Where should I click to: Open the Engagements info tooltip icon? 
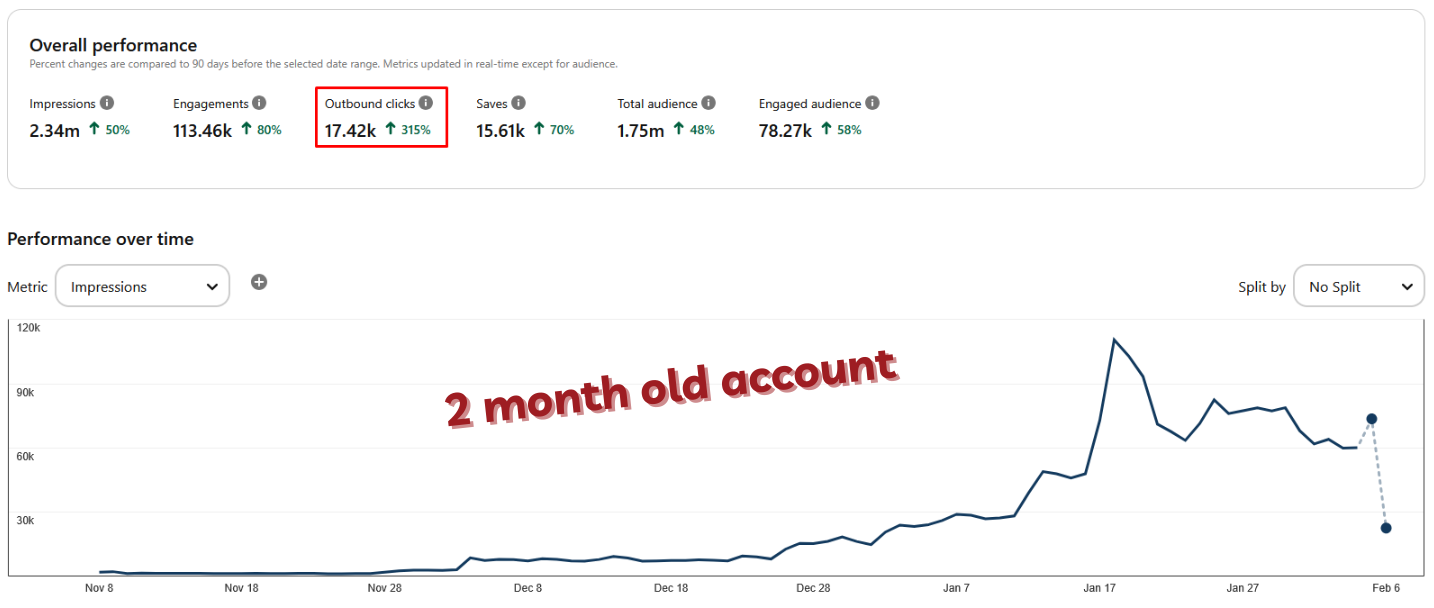[259, 103]
